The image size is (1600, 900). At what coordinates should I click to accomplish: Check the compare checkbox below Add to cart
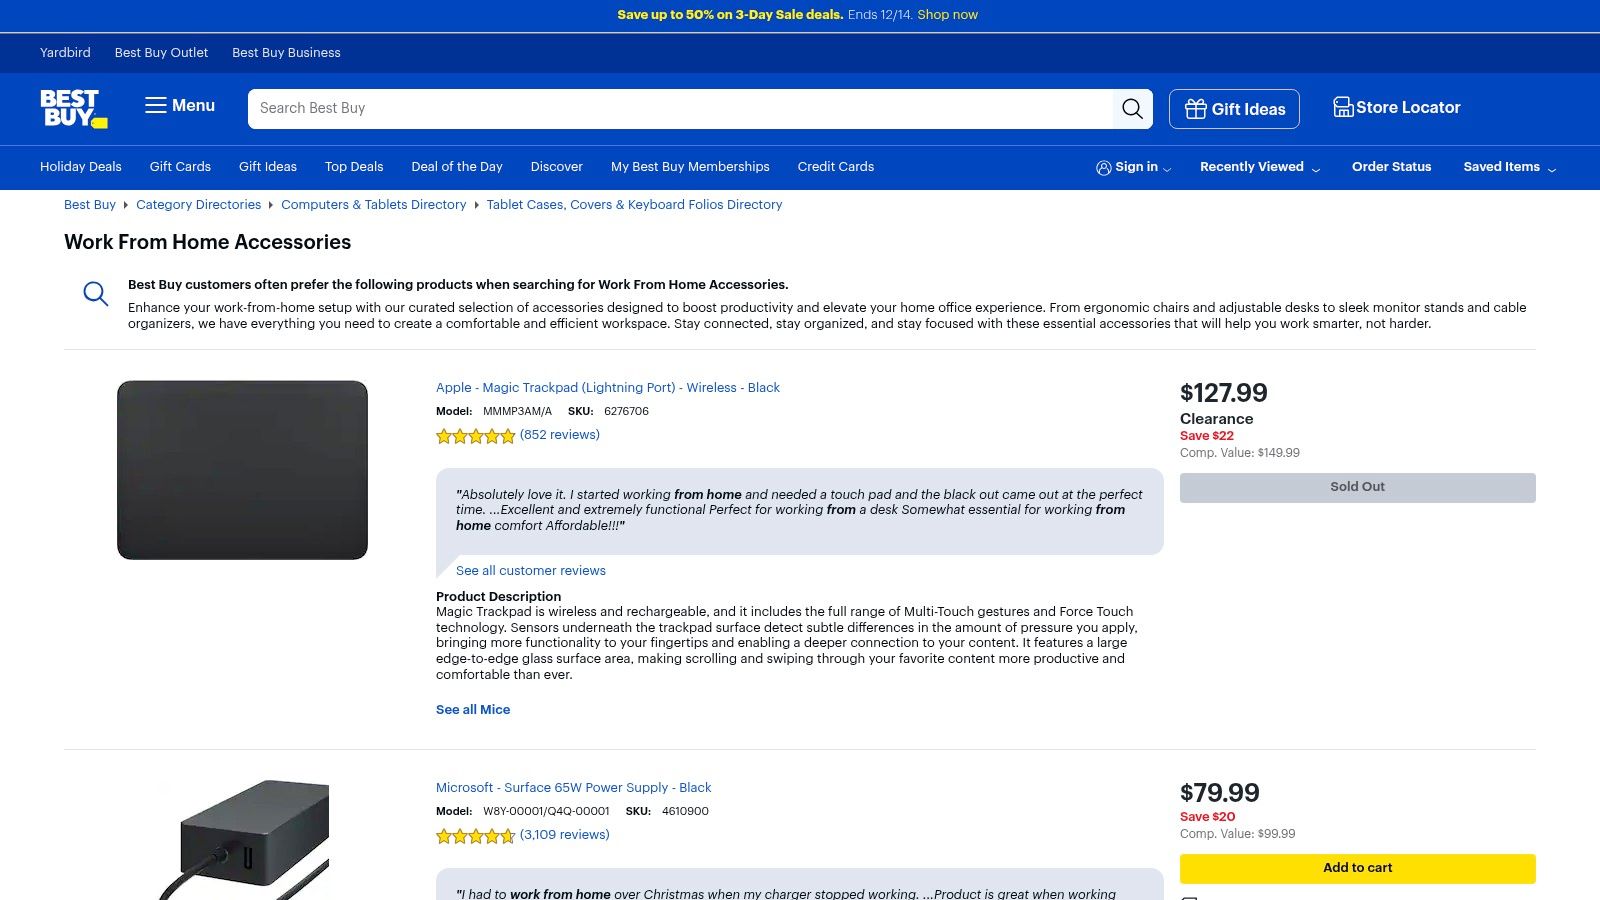(1188, 895)
